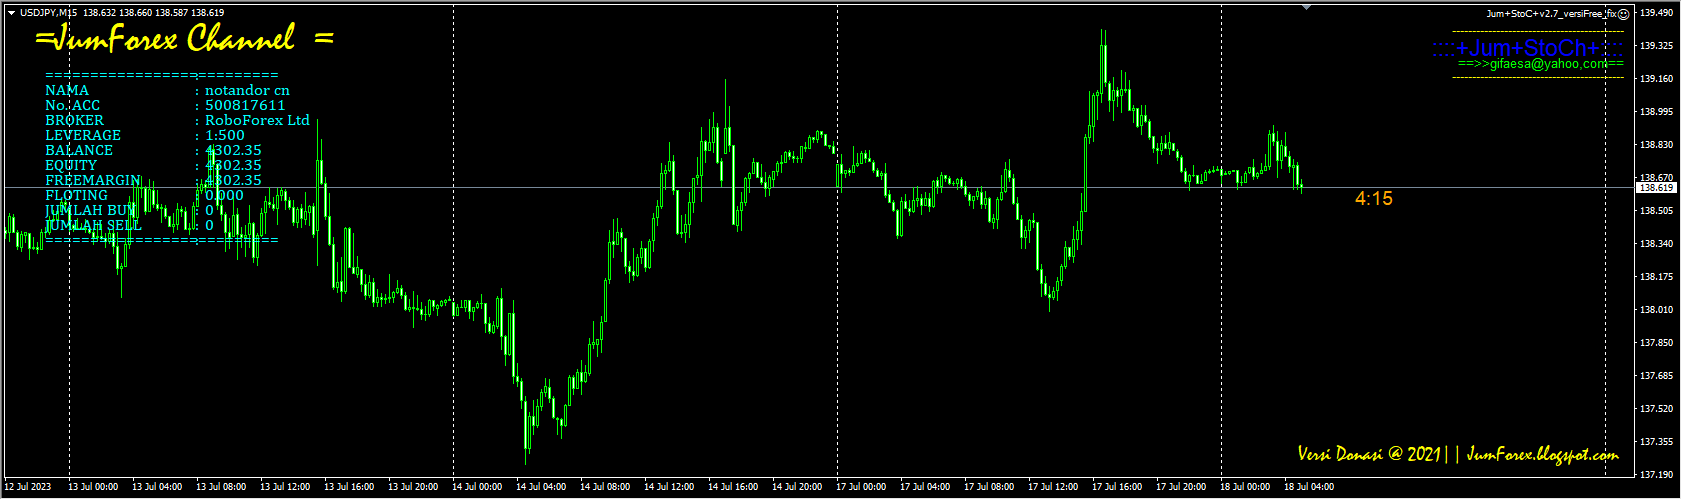Click the 18 Jul 04:00 time label
The image size is (1682, 500).
(x=1309, y=487)
